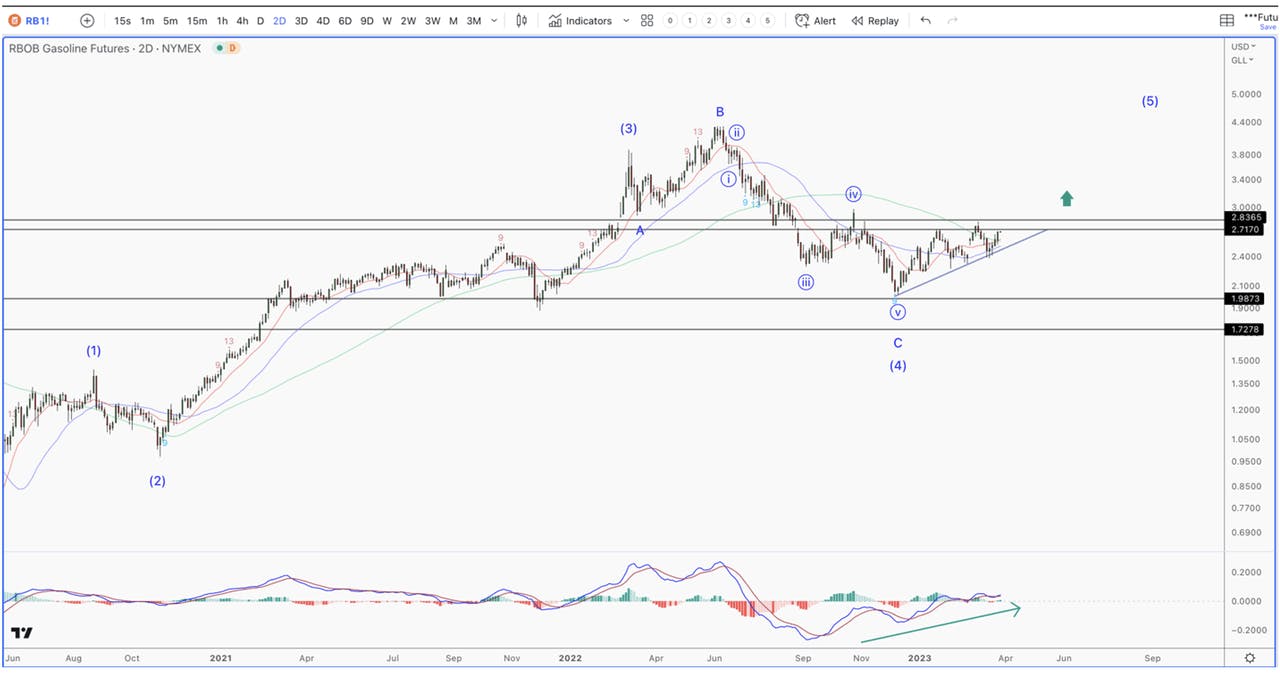Undo the last chart action

click(925, 20)
